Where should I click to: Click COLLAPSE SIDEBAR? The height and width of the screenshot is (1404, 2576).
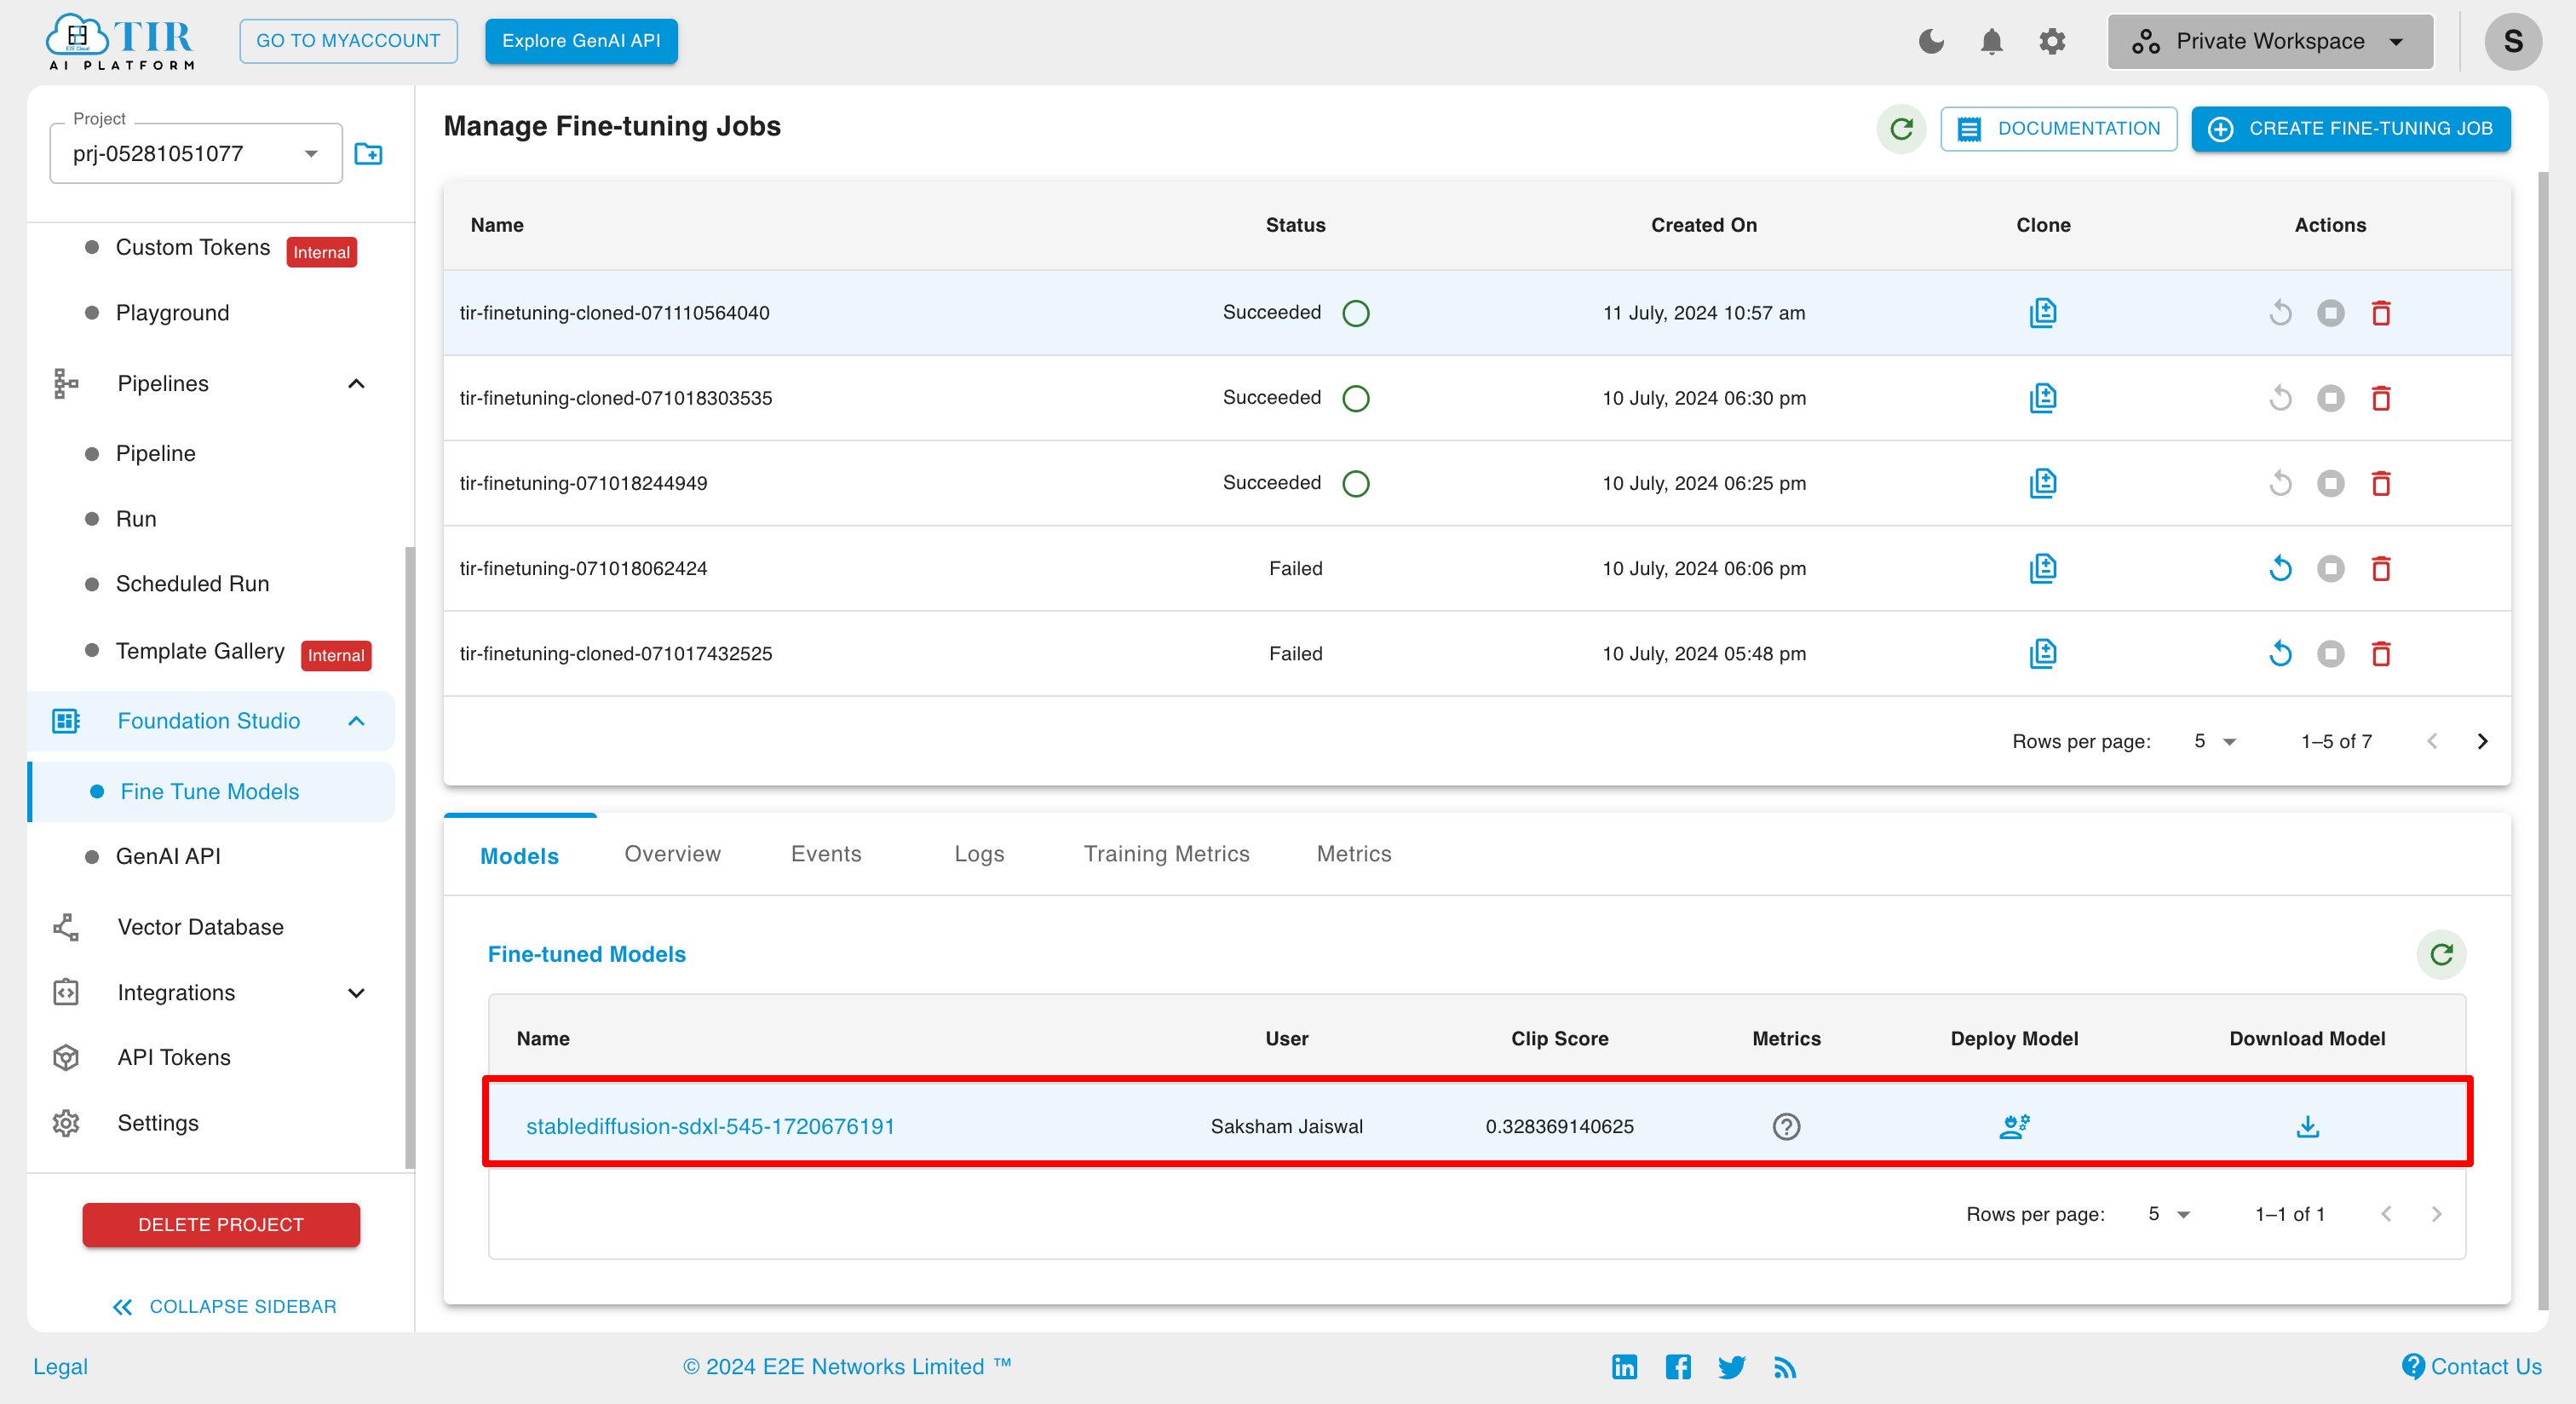(224, 1306)
